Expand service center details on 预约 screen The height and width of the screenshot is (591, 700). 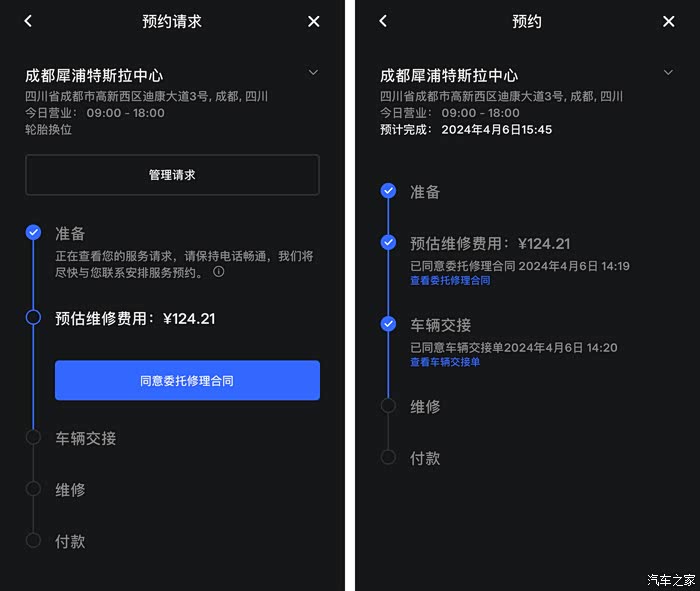click(668, 72)
